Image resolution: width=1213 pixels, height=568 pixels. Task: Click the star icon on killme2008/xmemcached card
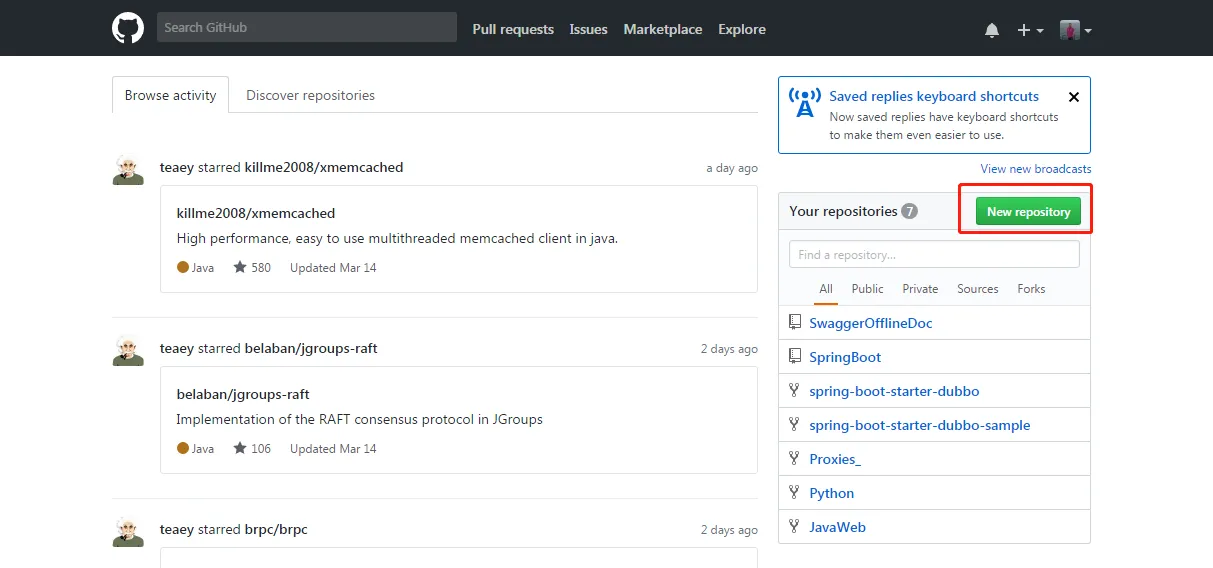click(240, 267)
